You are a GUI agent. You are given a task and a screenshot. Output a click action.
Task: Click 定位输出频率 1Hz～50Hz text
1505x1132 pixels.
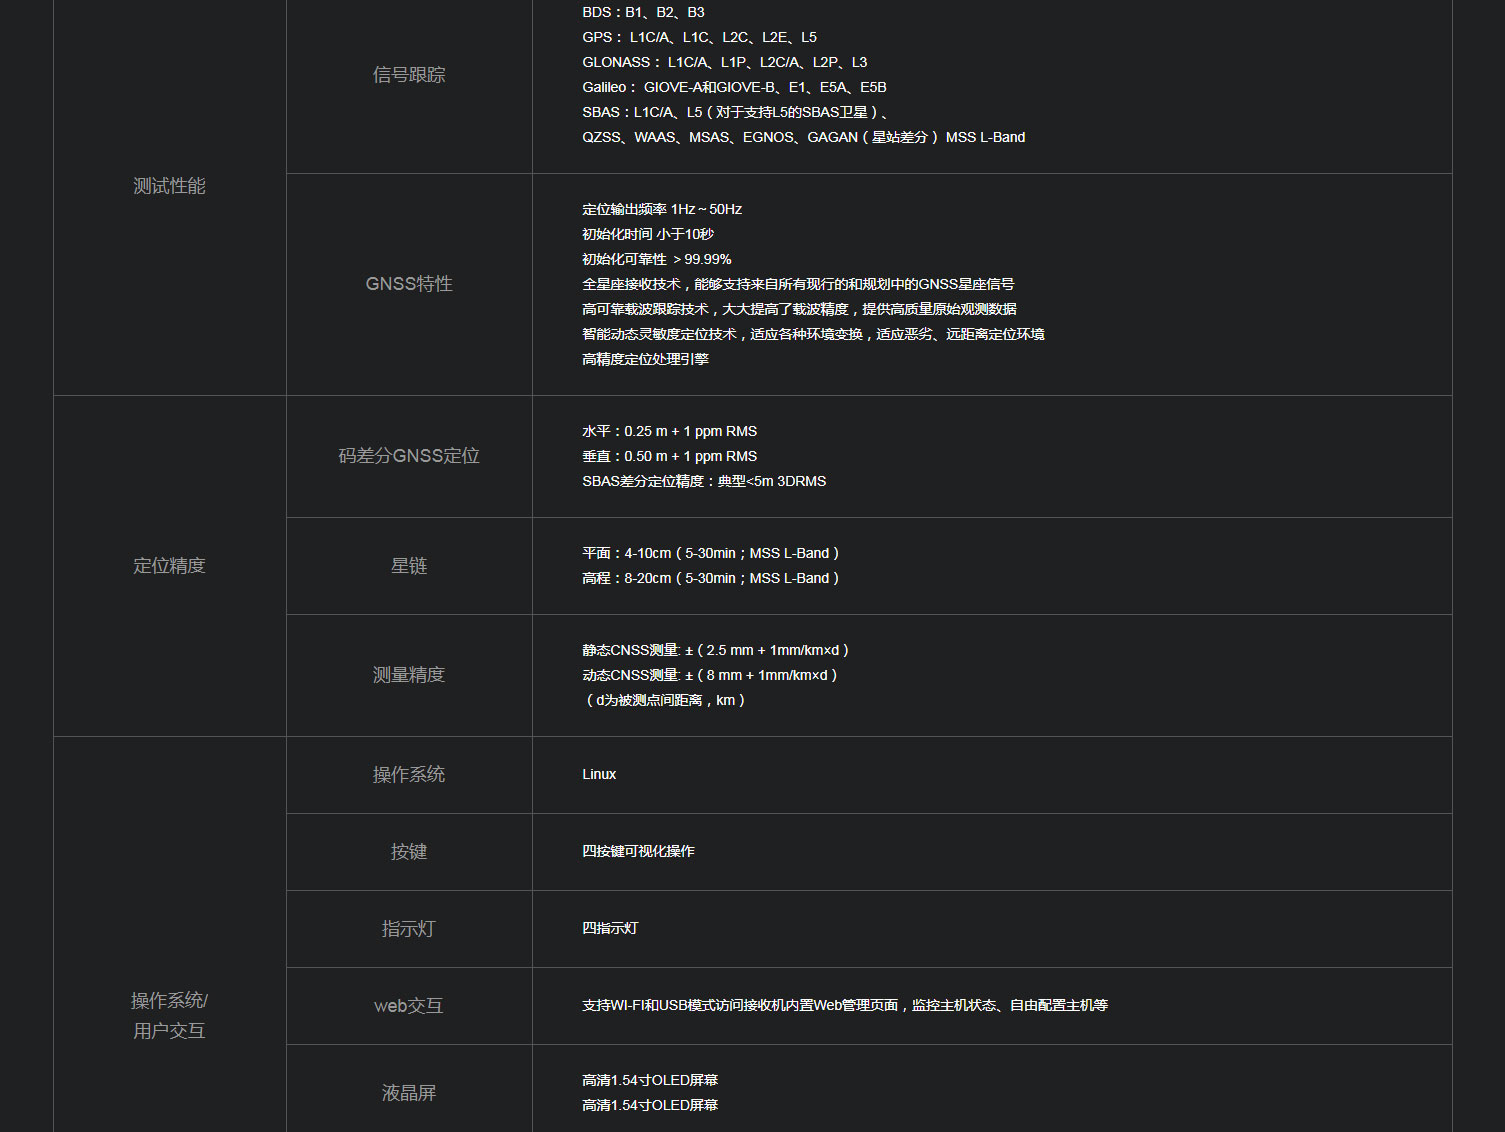(662, 209)
